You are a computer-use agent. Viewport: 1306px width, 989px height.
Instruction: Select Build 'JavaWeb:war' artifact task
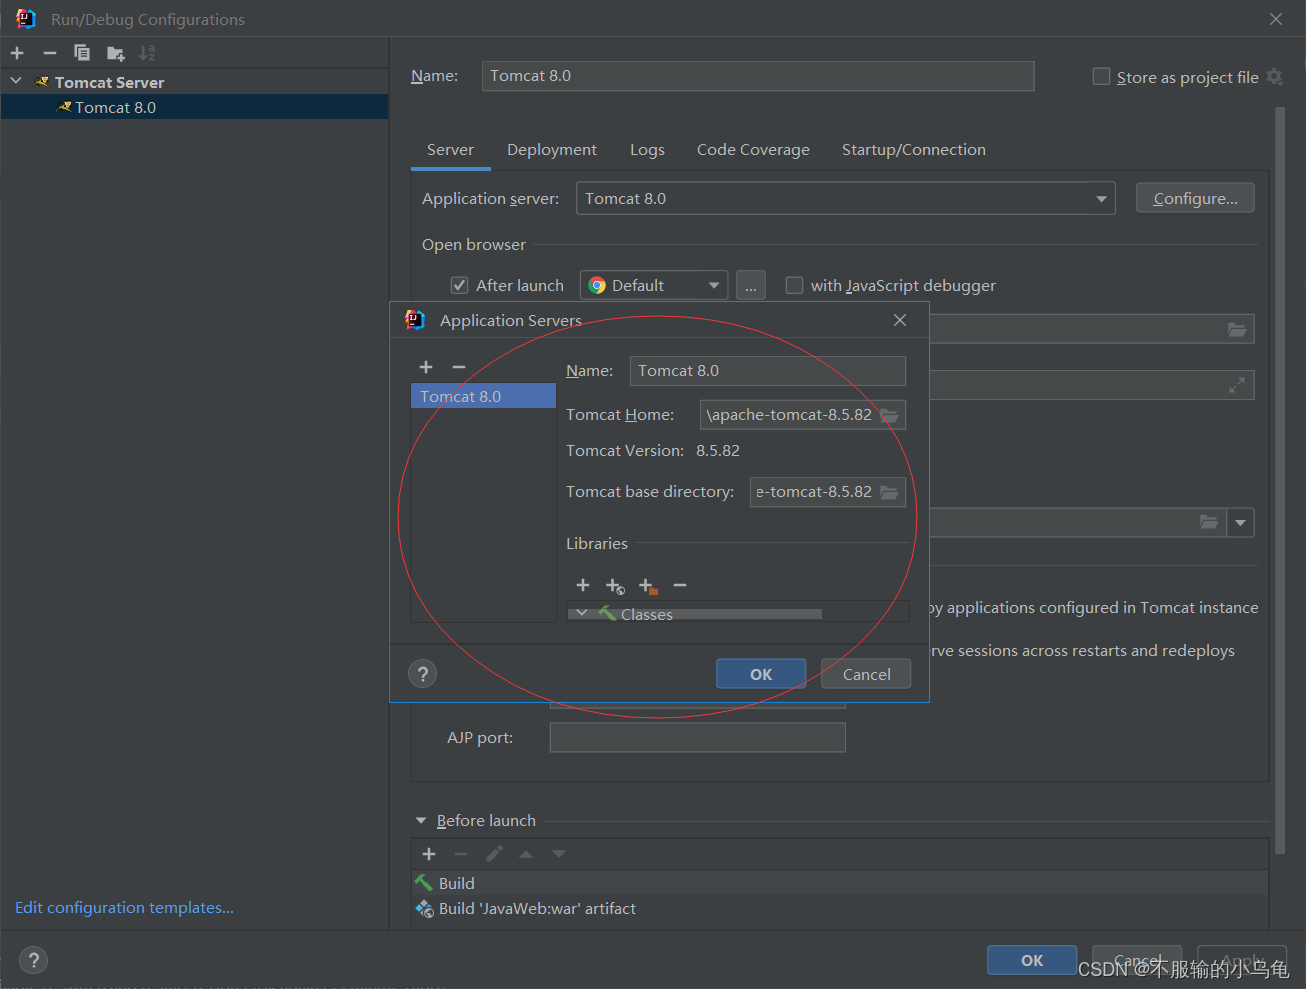(x=840, y=908)
